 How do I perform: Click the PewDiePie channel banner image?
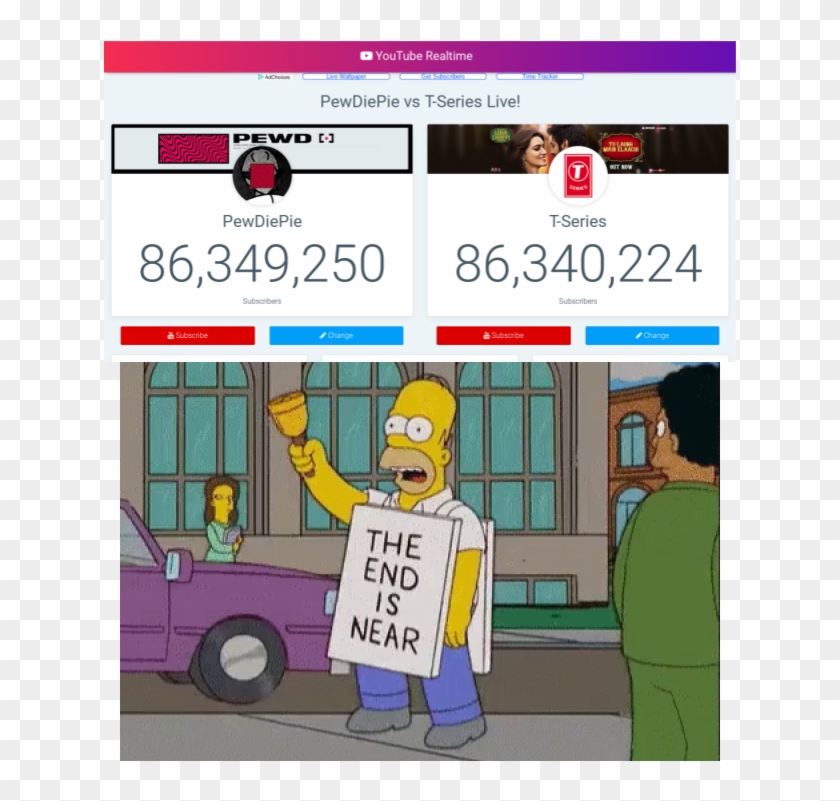(x=262, y=148)
